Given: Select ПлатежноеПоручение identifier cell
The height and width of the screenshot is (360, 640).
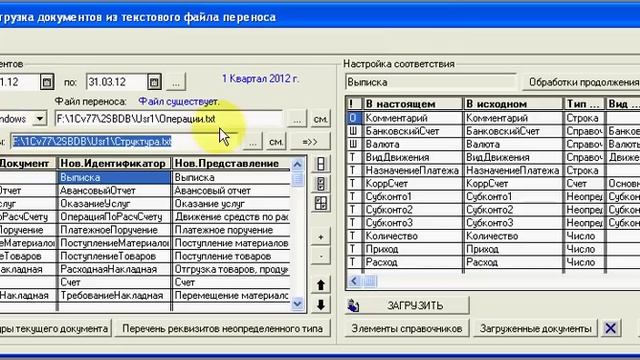Looking at the screenshot, I should click(x=115, y=230).
